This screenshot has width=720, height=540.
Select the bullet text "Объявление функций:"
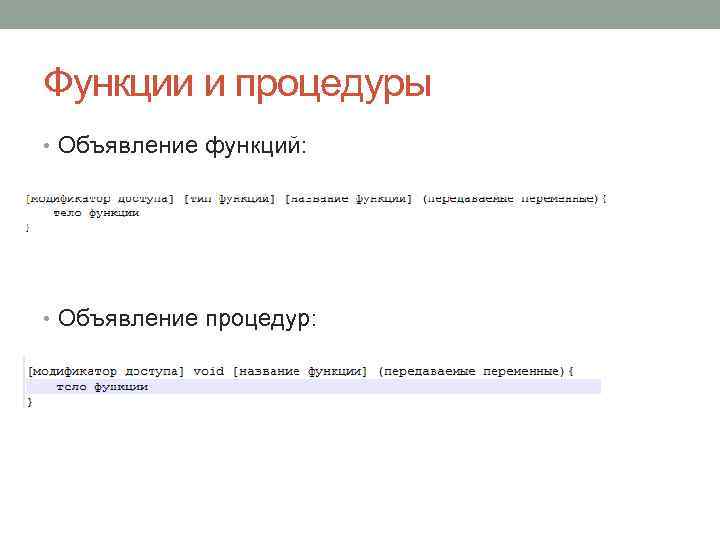[x=182, y=146]
